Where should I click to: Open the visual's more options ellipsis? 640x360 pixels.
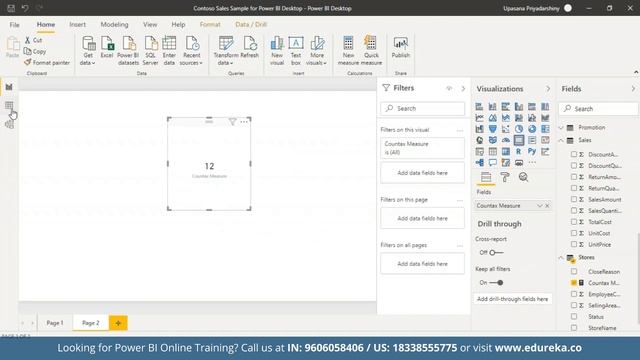tap(244, 122)
